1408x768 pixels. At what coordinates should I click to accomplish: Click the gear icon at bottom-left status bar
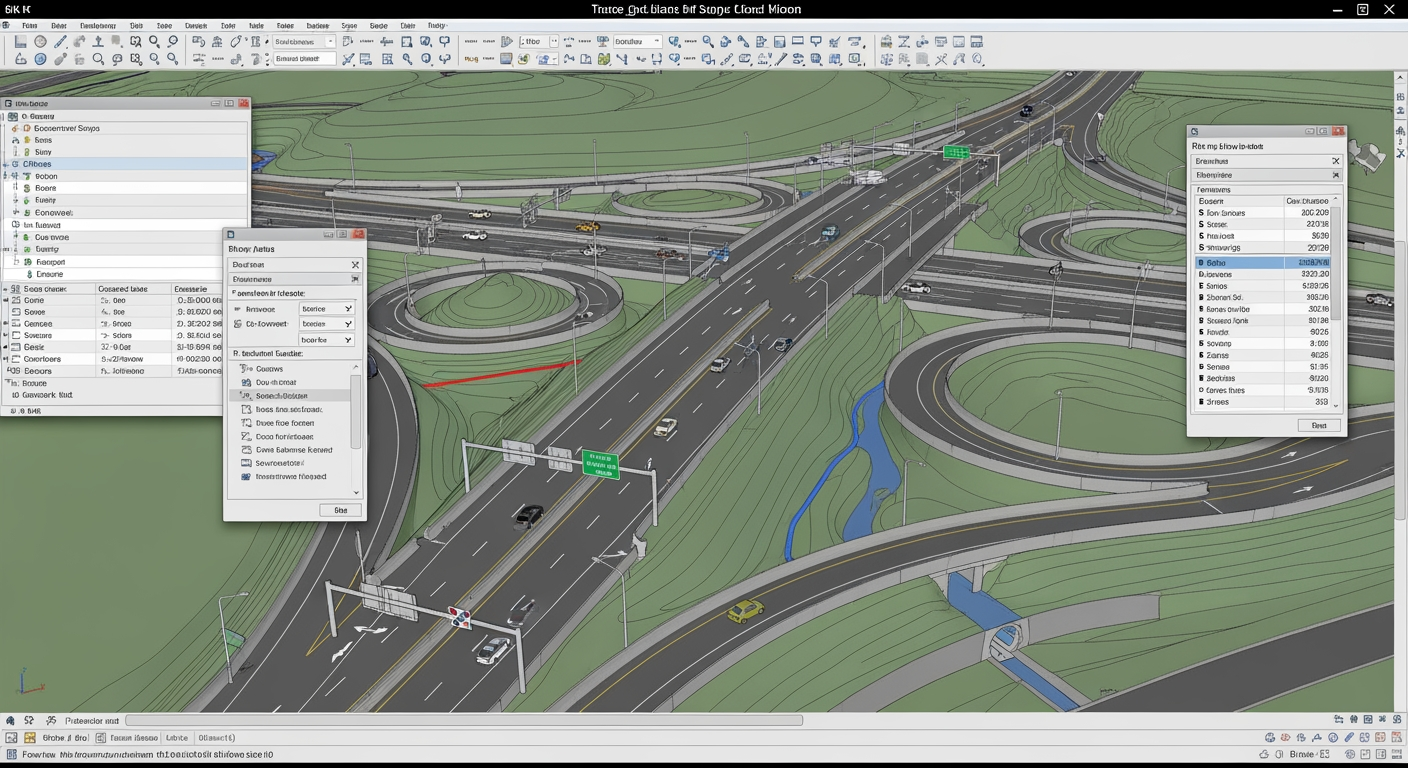(x=10, y=720)
